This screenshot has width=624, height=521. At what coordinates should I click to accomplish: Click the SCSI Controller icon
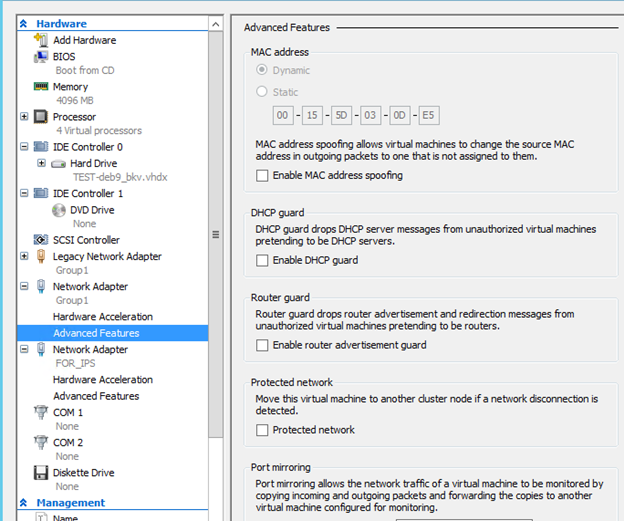click(41, 240)
